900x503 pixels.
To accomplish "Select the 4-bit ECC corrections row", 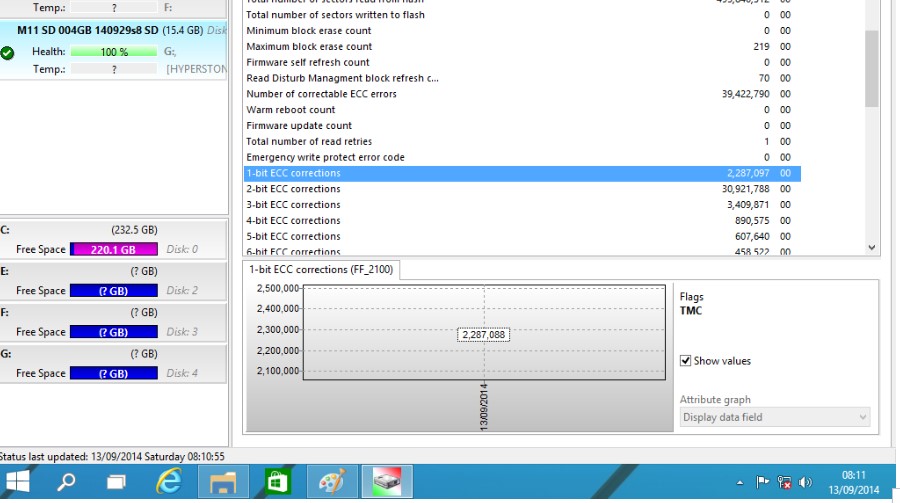I will [x=522, y=220].
